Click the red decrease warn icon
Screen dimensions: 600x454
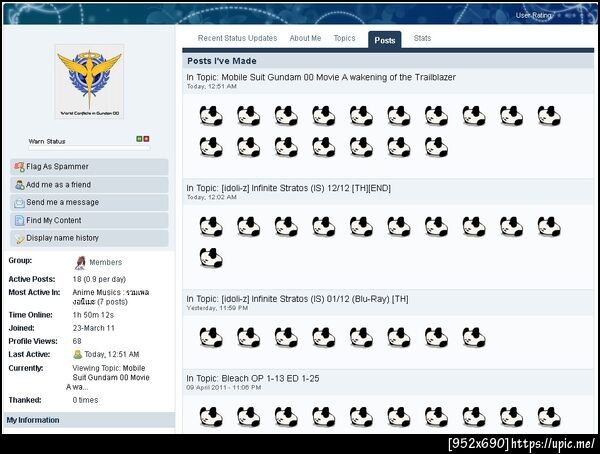[x=146, y=139]
